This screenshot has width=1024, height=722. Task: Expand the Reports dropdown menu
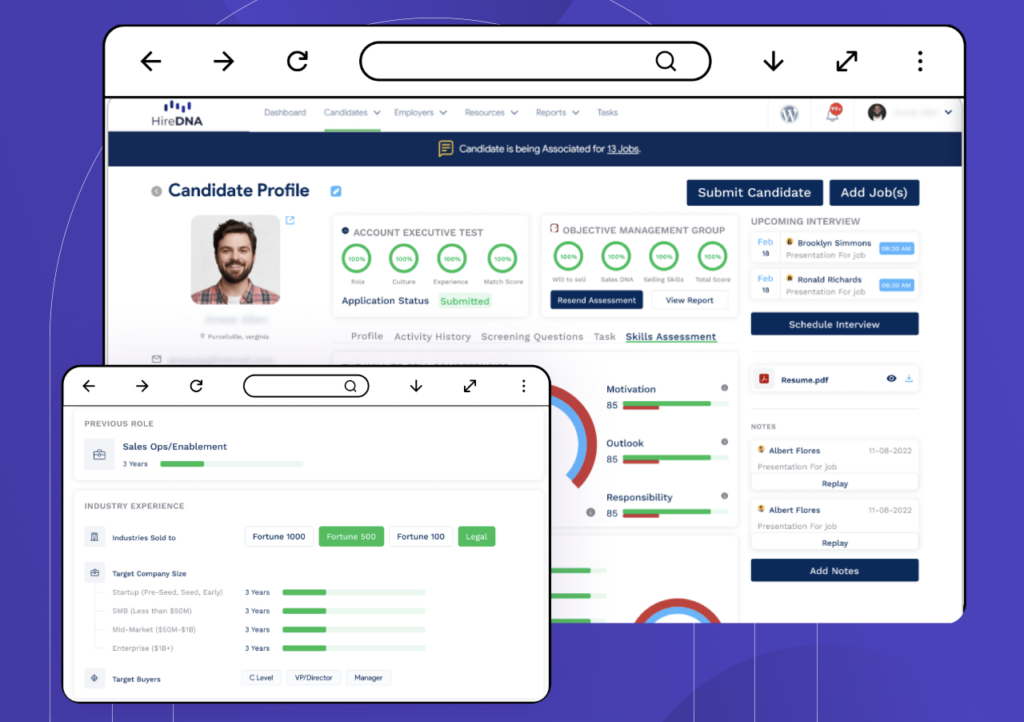557,112
